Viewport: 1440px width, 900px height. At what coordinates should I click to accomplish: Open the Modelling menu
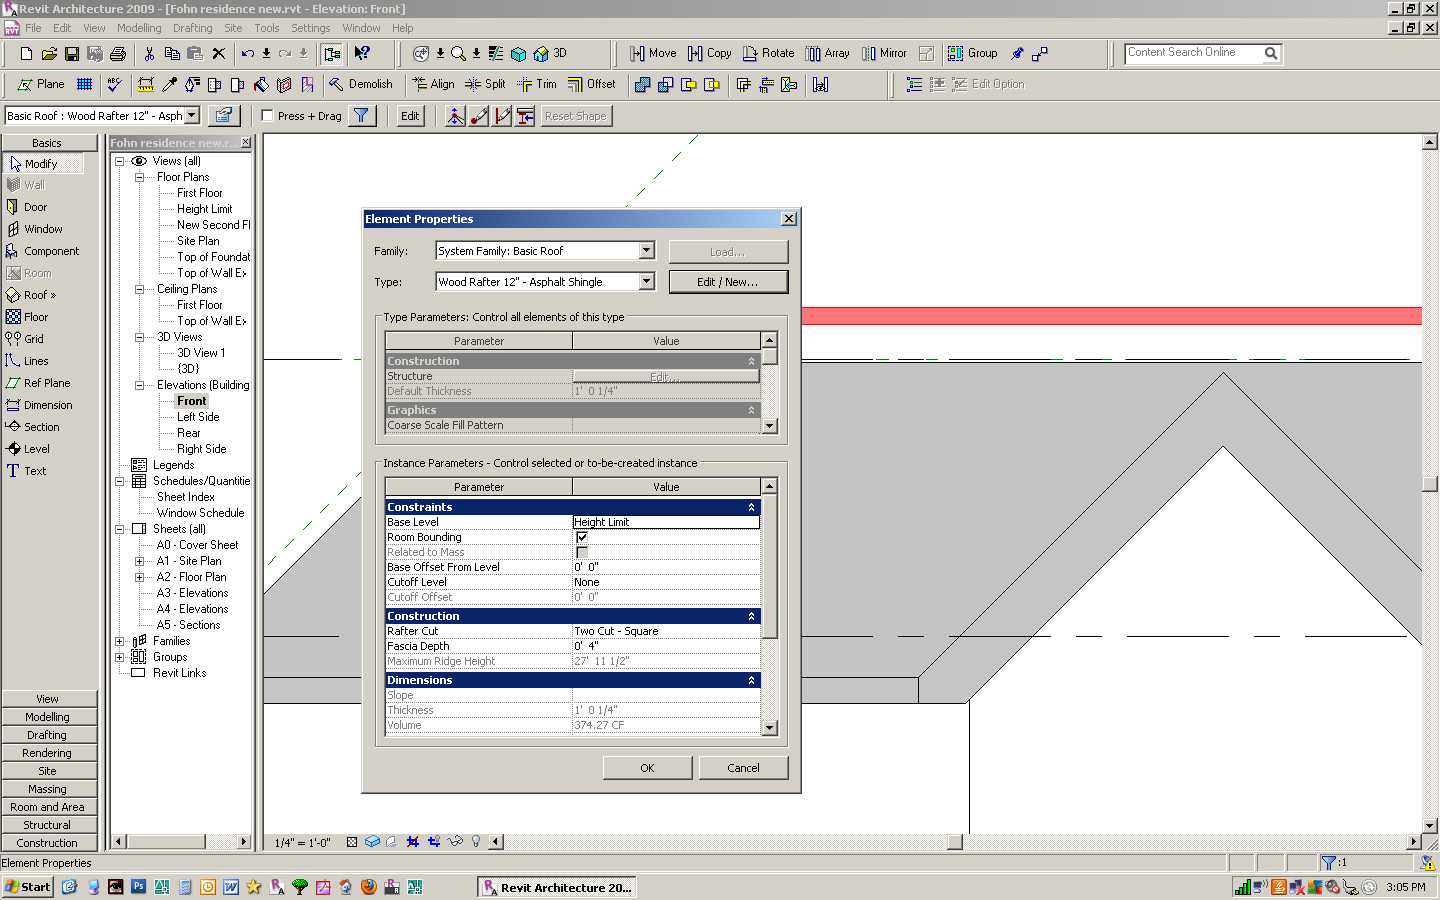click(138, 28)
